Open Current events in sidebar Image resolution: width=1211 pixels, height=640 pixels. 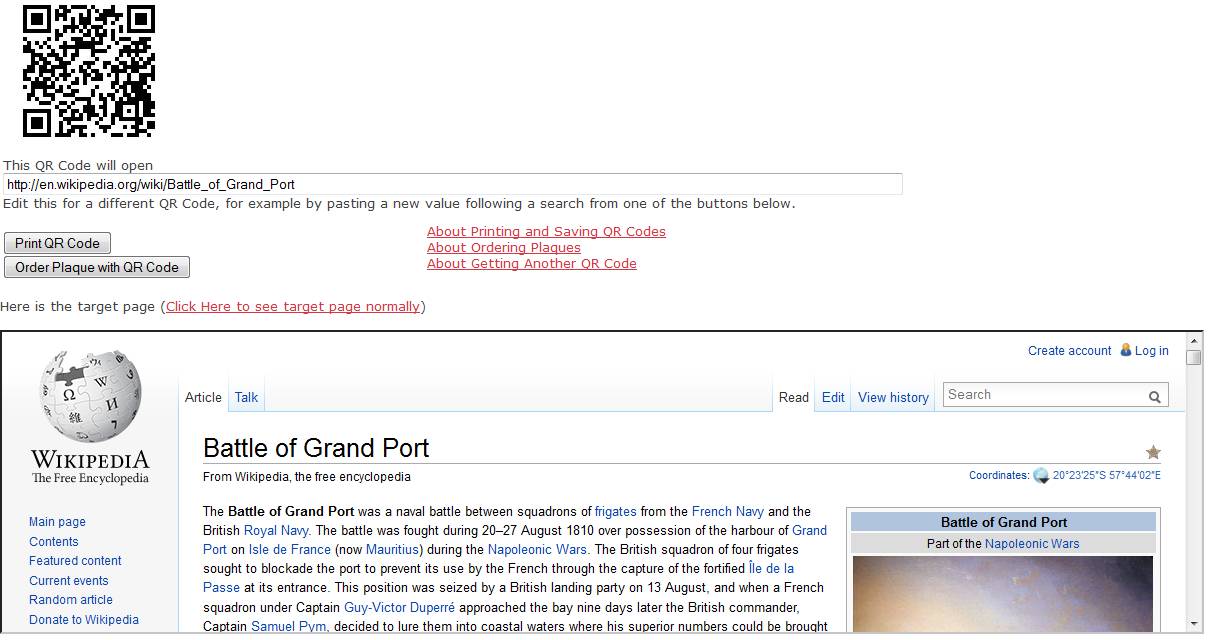click(x=69, y=580)
